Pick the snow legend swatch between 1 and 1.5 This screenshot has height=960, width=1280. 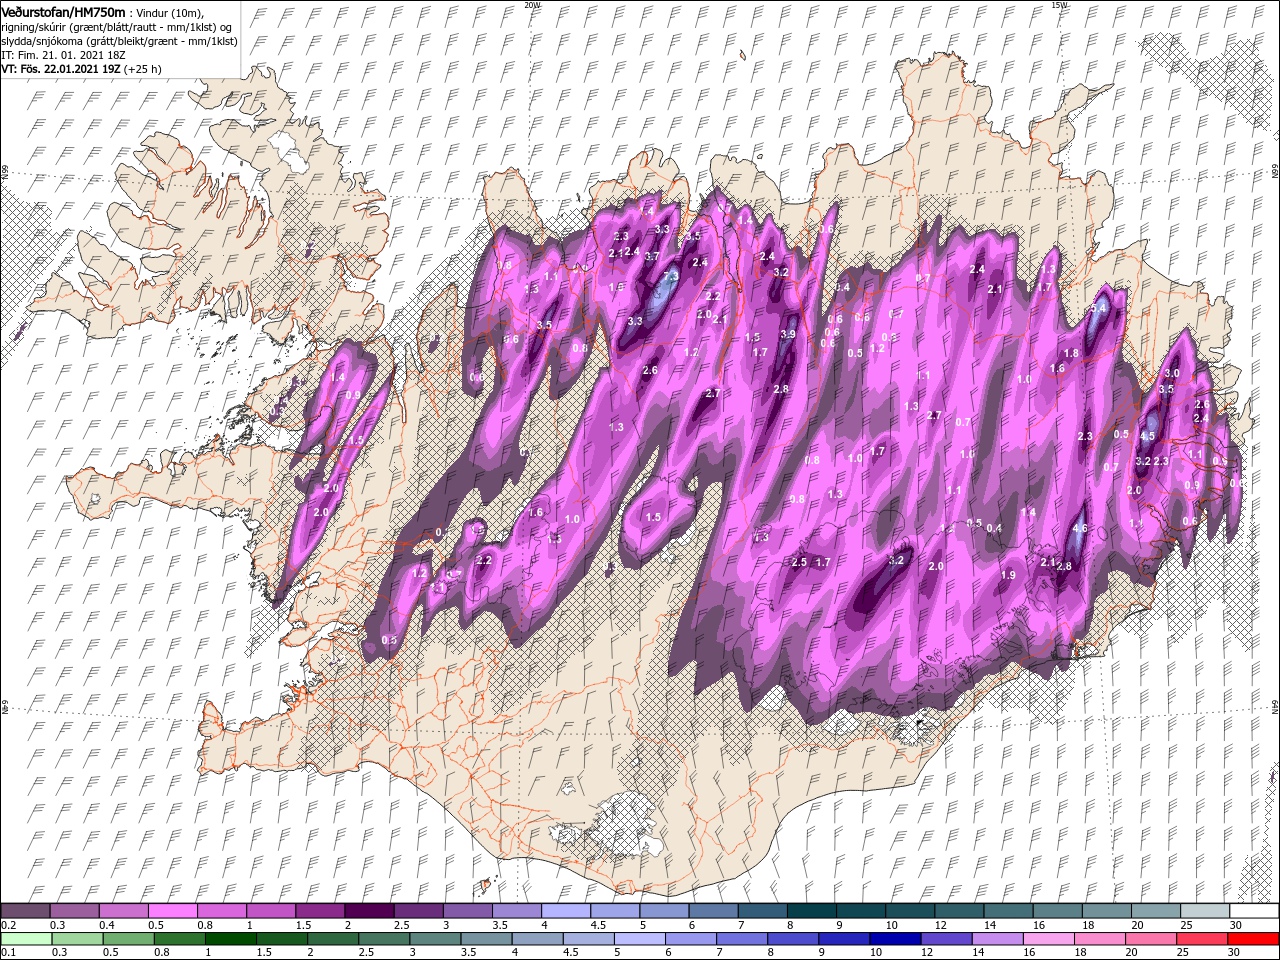pos(271,911)
